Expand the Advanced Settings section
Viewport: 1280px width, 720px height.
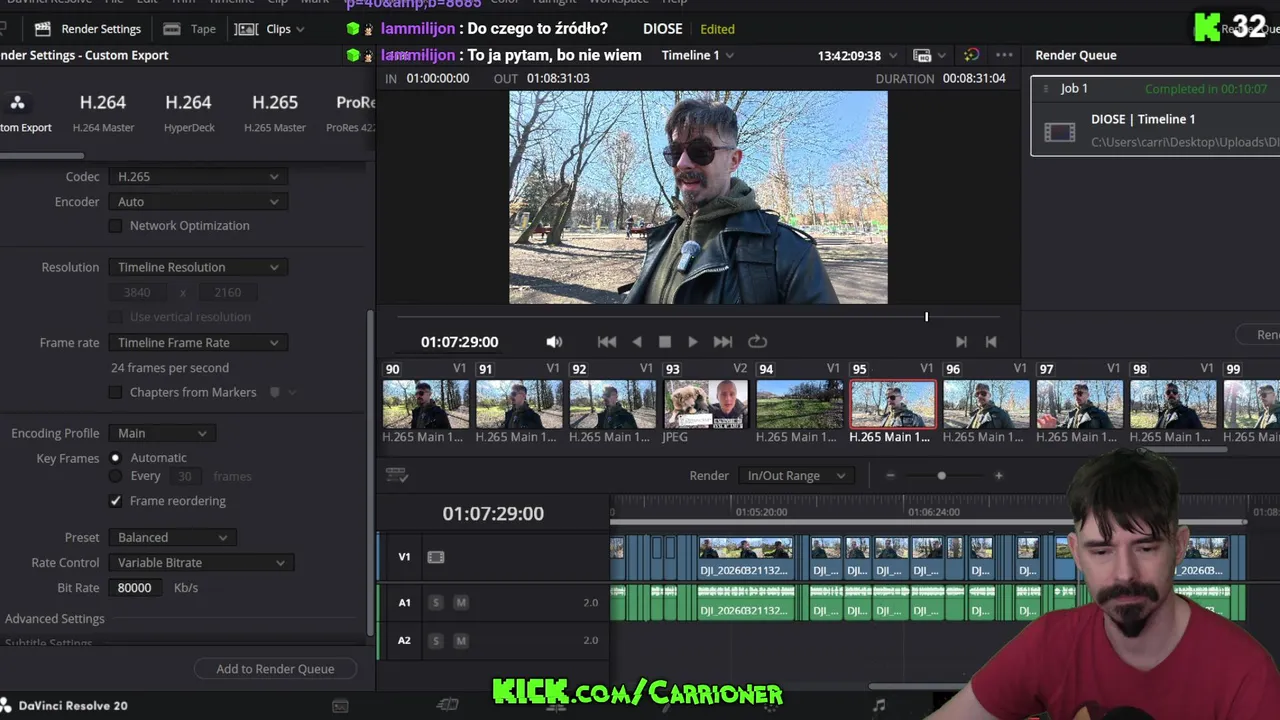(55, 619)
